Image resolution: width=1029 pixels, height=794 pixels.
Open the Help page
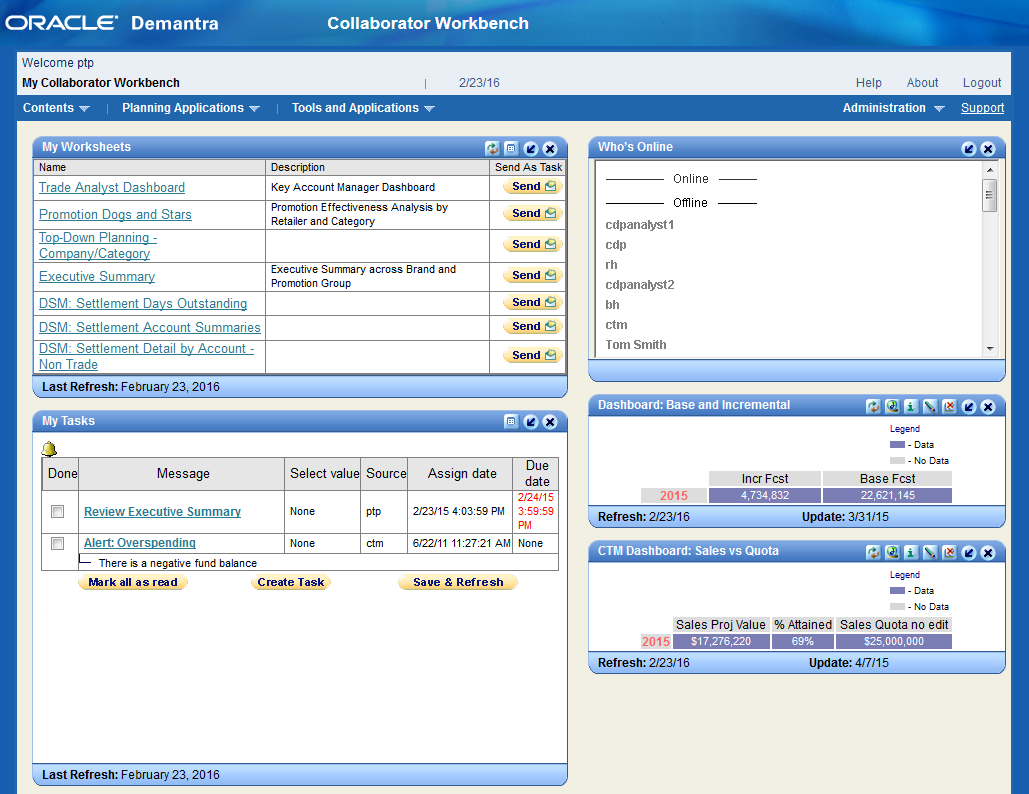[x=868, y=83]
